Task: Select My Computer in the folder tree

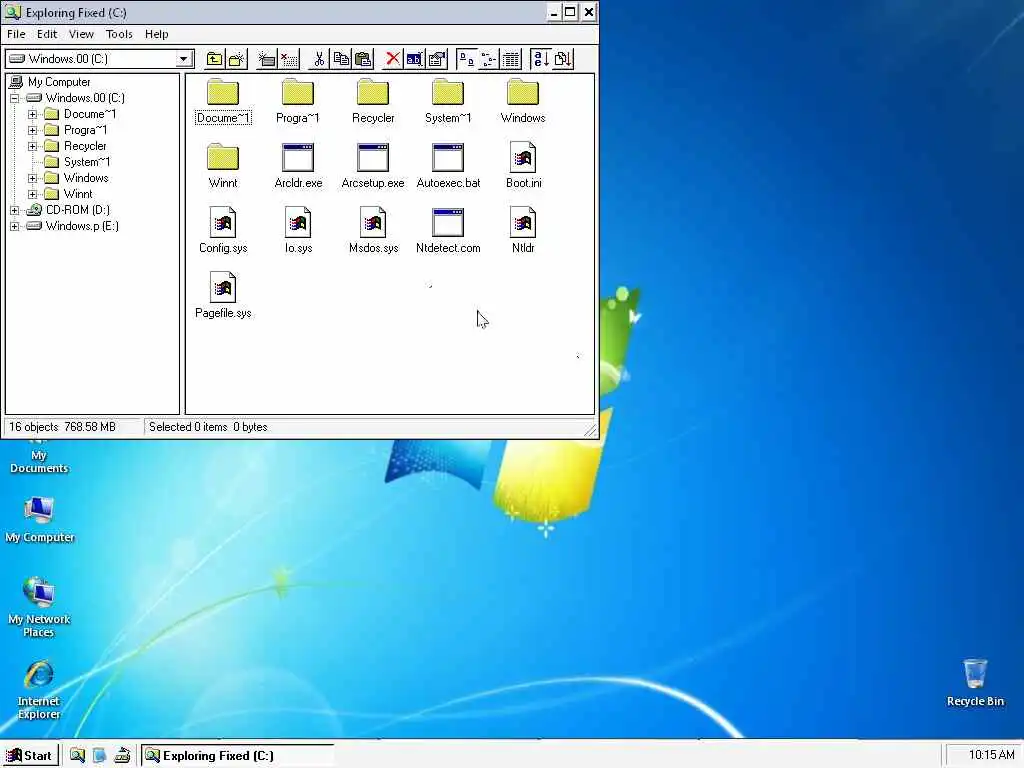Action: tap(59, 82)
